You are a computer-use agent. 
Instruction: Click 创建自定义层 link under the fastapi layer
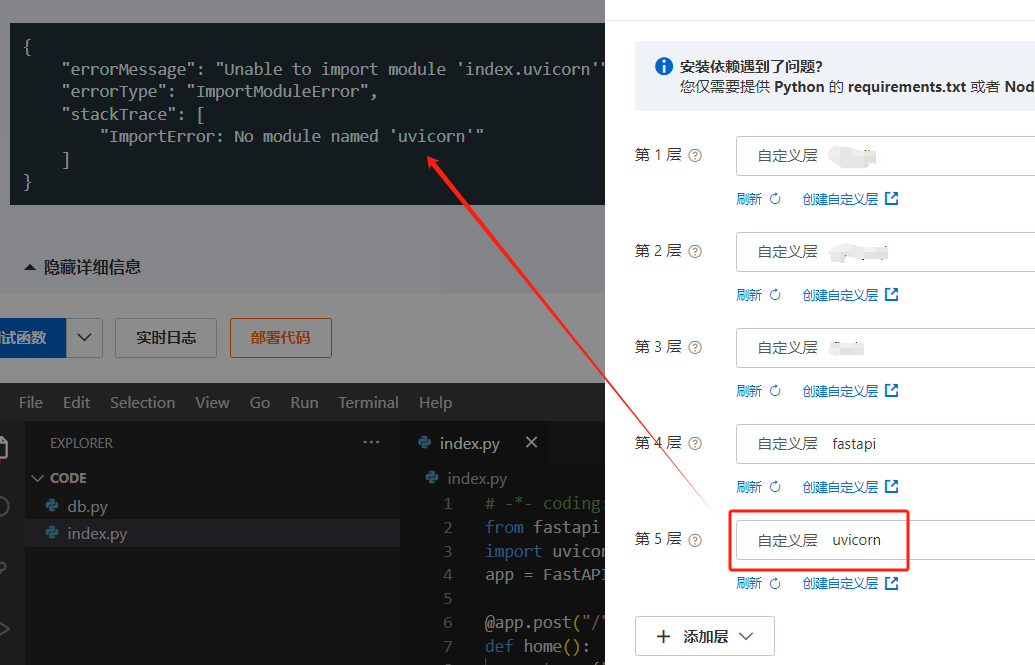(x=840, y=487)
